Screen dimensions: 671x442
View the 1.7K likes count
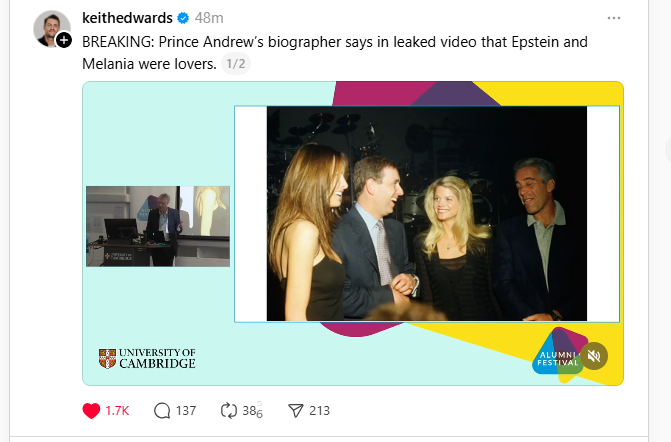(x=117, y=411)
